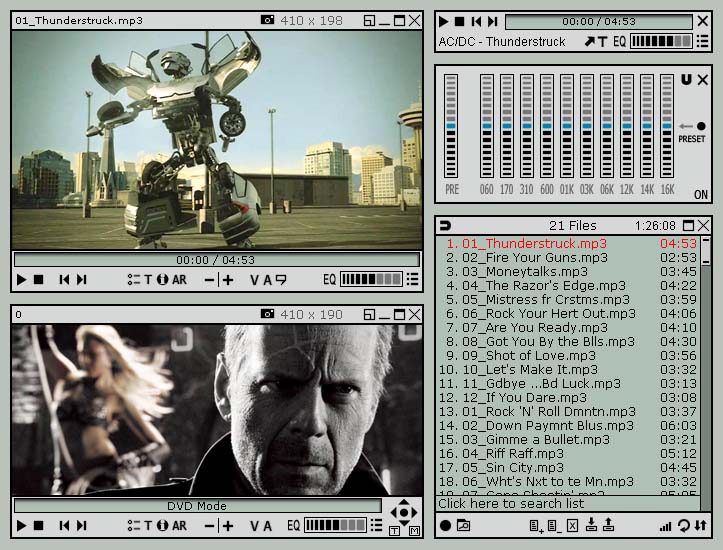Toggle AR aspect ratio in DVD Mode window
Image resolution: width=723 pixels, height=550 pixels.
pyautogui.click(x=179, y=526)
